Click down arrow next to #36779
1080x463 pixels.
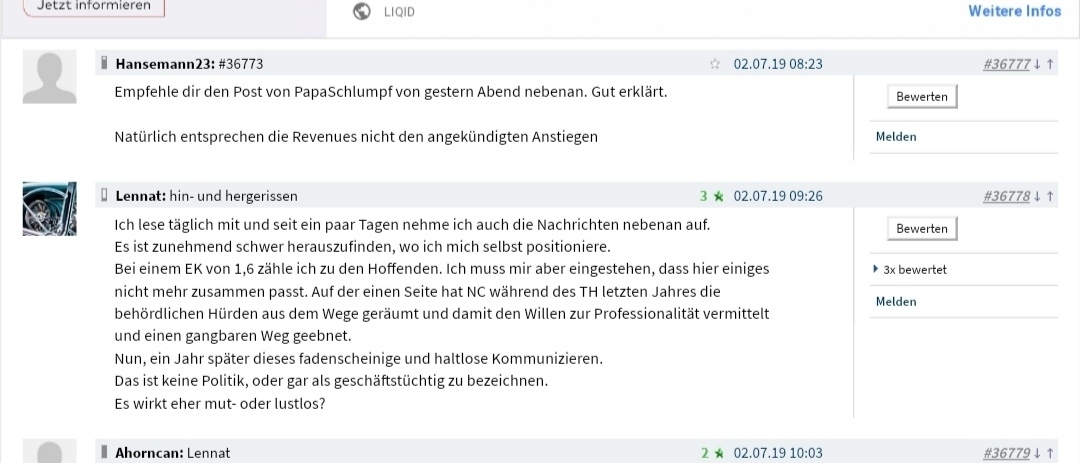1037,453
